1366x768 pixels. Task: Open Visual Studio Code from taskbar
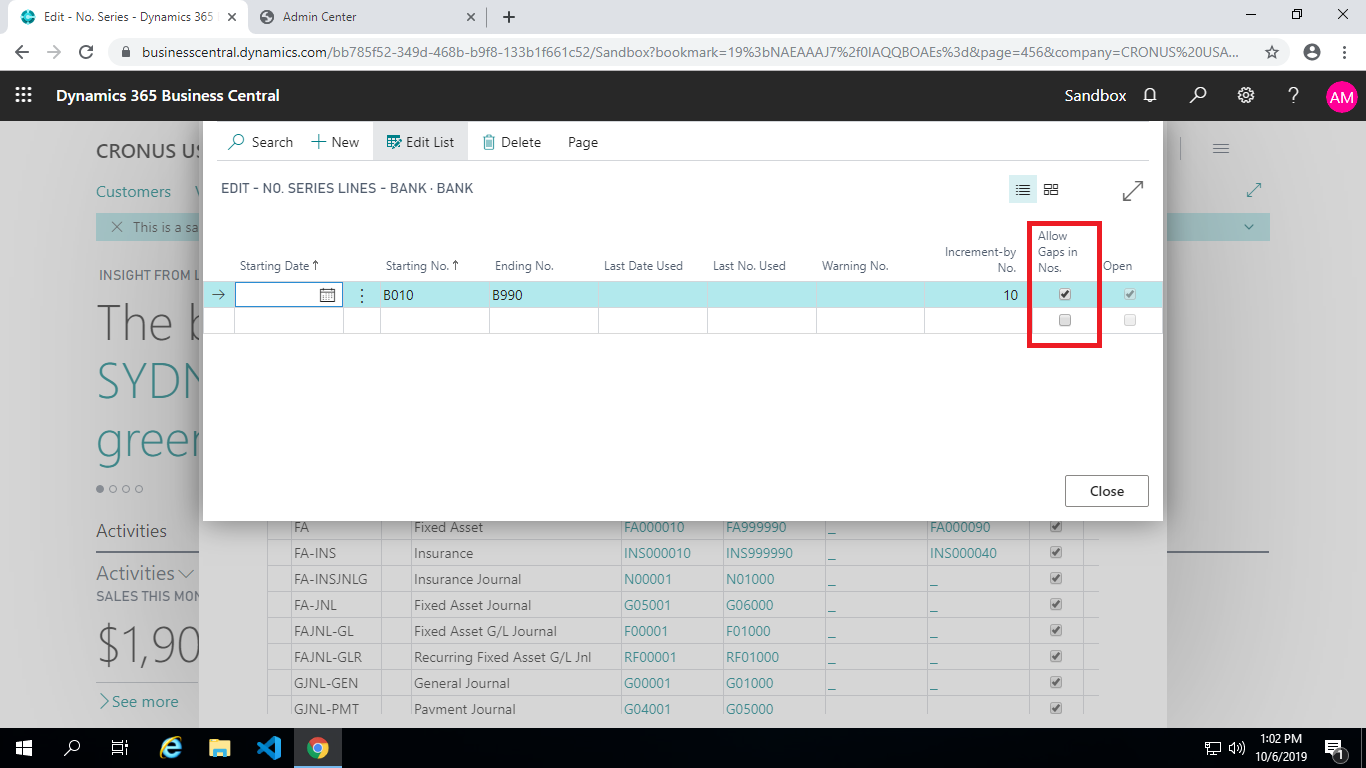(268, 748)
